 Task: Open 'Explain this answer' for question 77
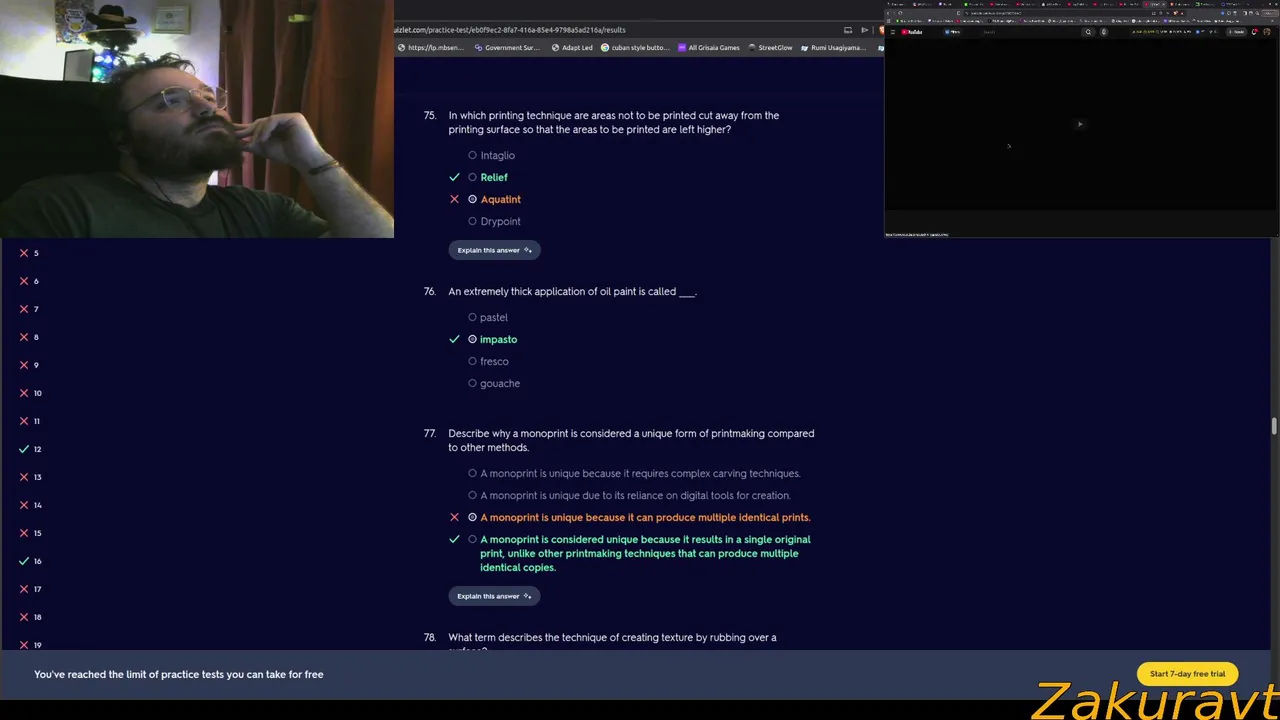point(494,596)
